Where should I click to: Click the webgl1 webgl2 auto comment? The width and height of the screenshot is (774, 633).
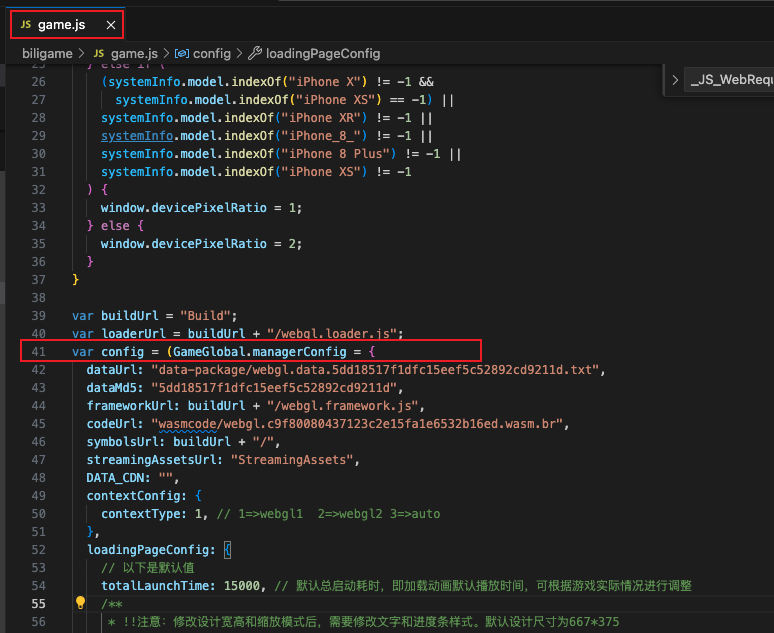[x=328, y=514]
